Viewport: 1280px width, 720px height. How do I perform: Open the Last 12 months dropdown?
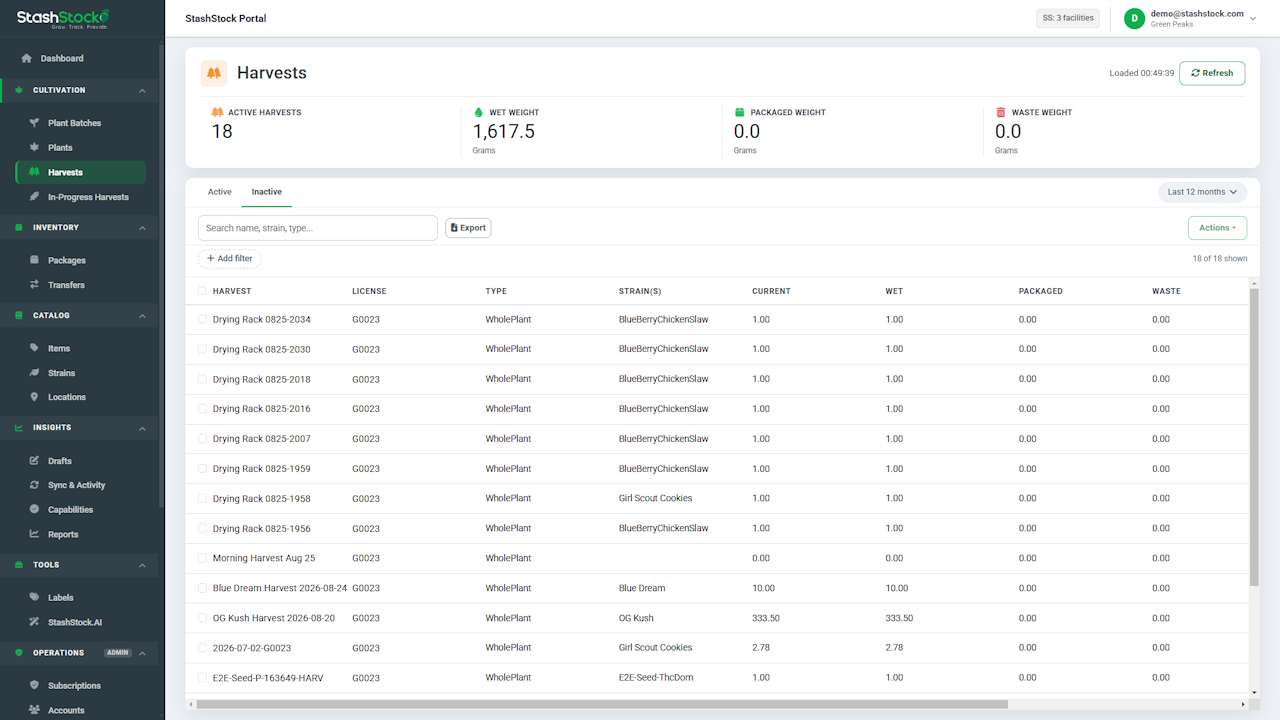tap(1202, 192)
